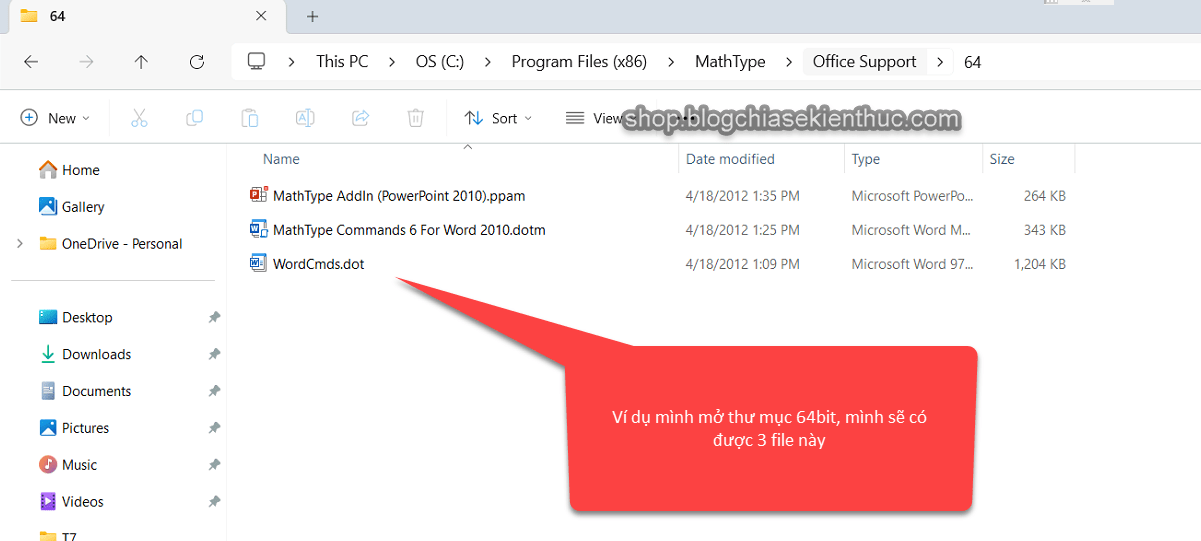The height and width of the screenshot is (541, 1201).
Task: Click the Word icon of WordCmds.dot
Action: [258, 263]
